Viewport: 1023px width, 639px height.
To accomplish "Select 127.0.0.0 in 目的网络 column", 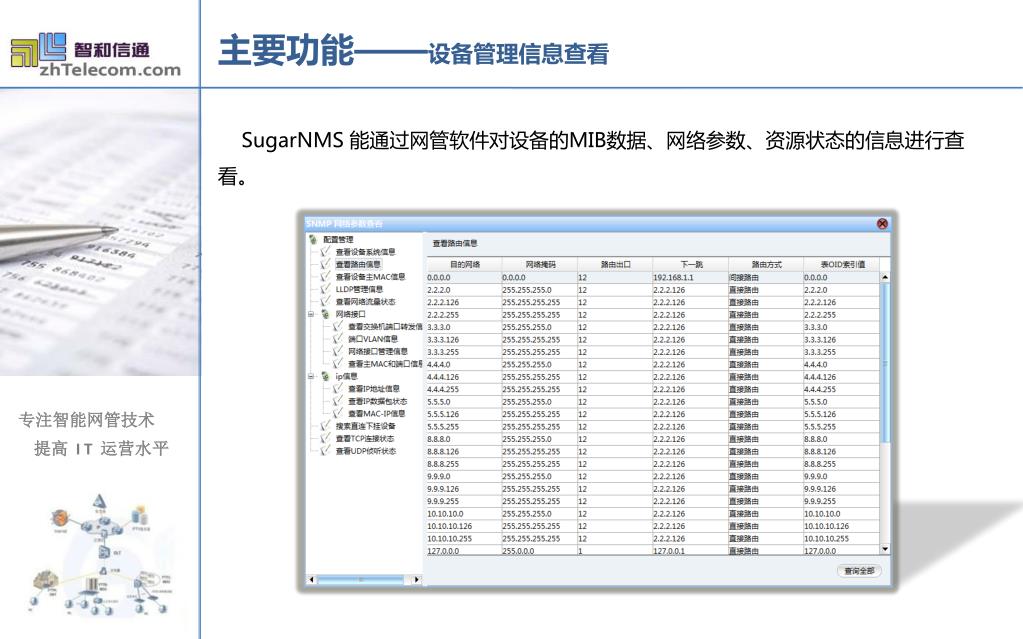I will pos(465,551).
